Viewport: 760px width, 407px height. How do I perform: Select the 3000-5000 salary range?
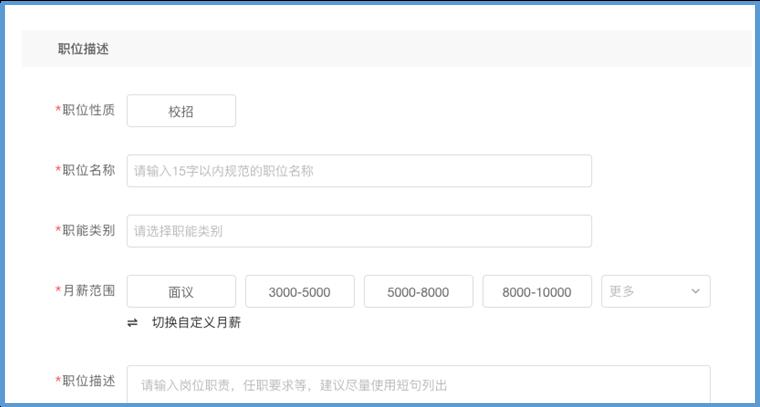300,292
